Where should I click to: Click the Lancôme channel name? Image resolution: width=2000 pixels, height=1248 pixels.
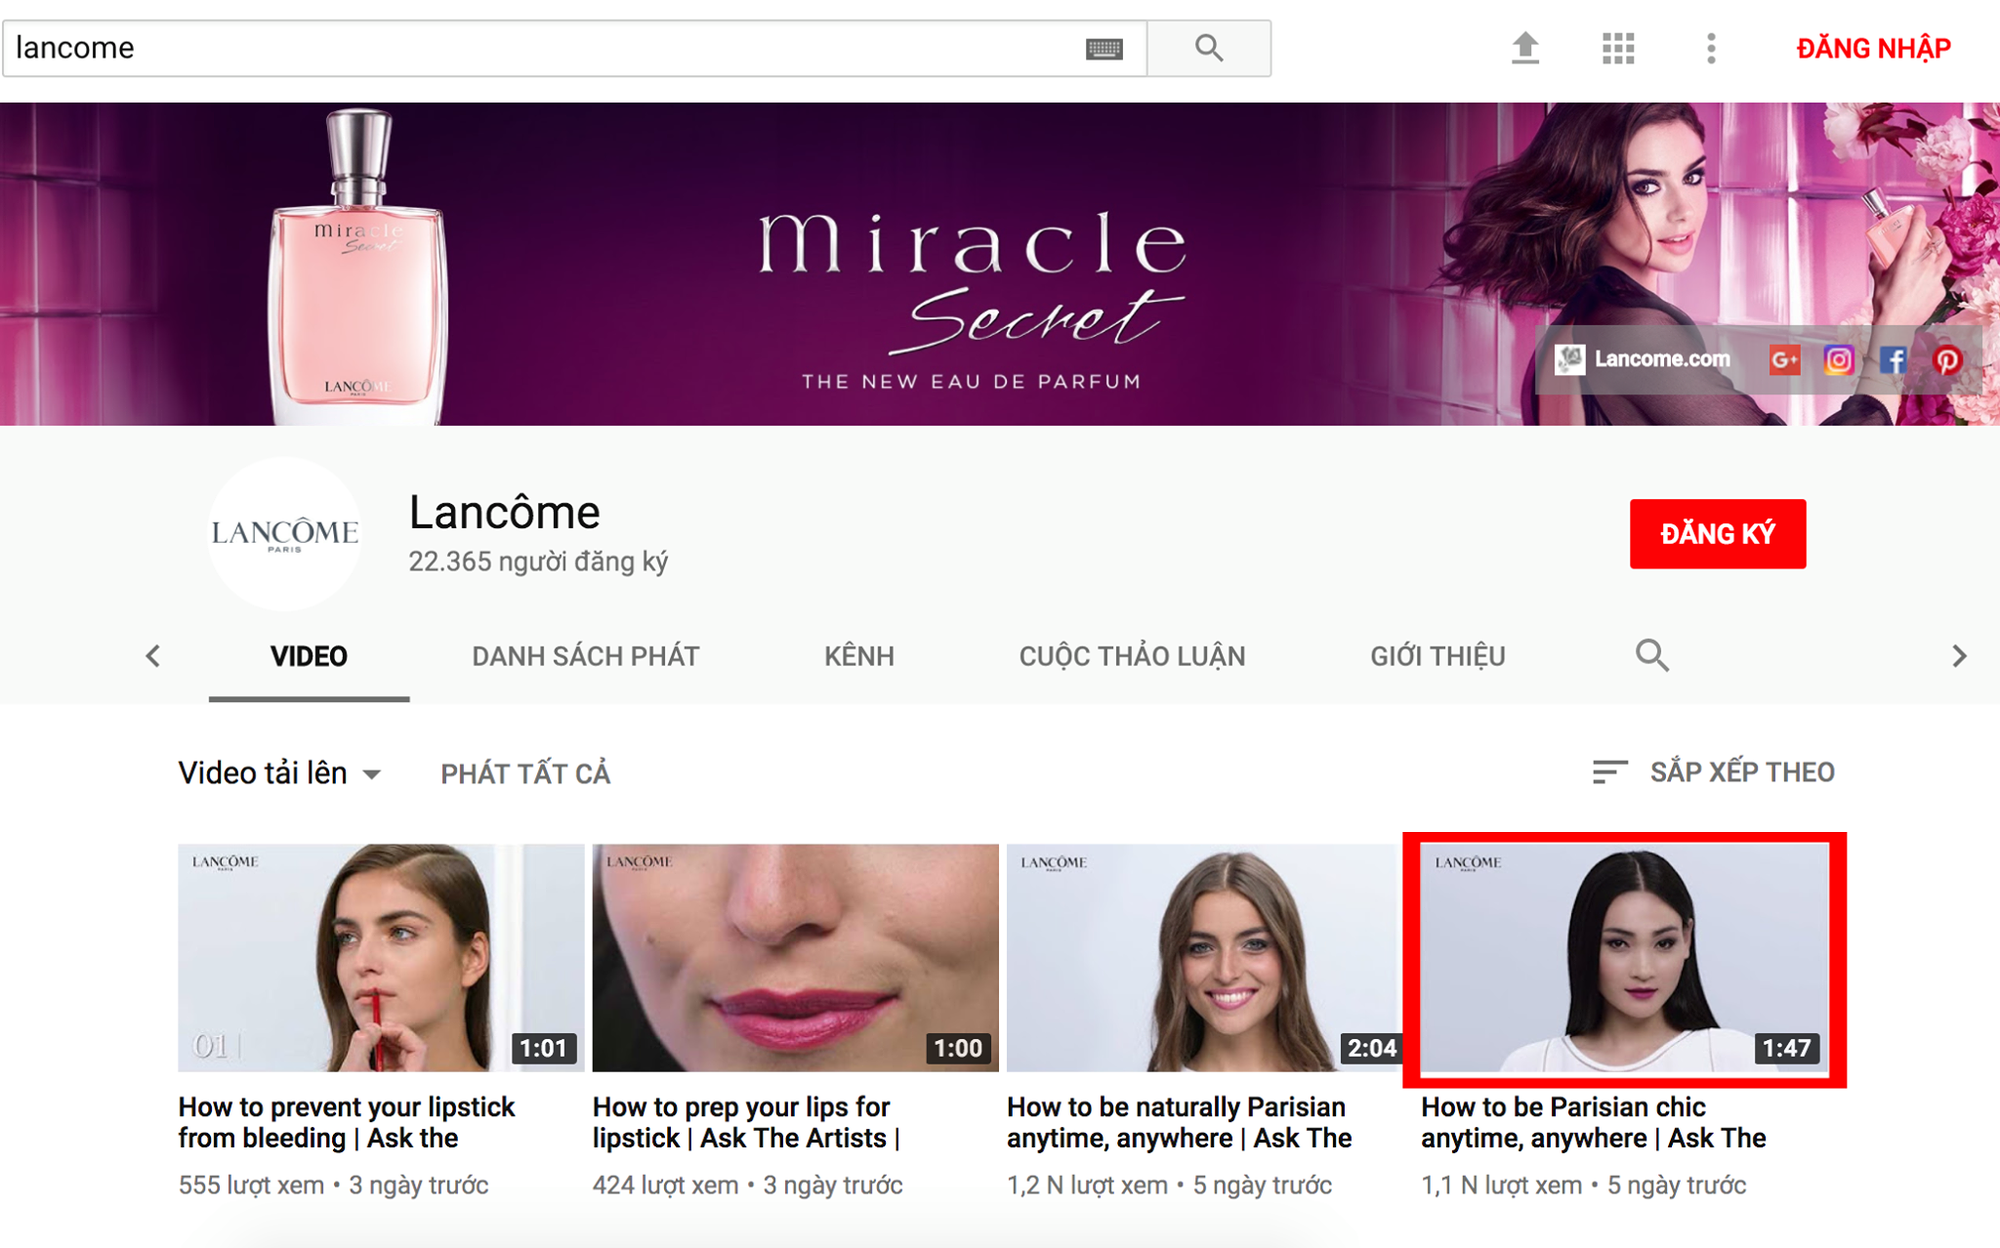pos(504,513)
